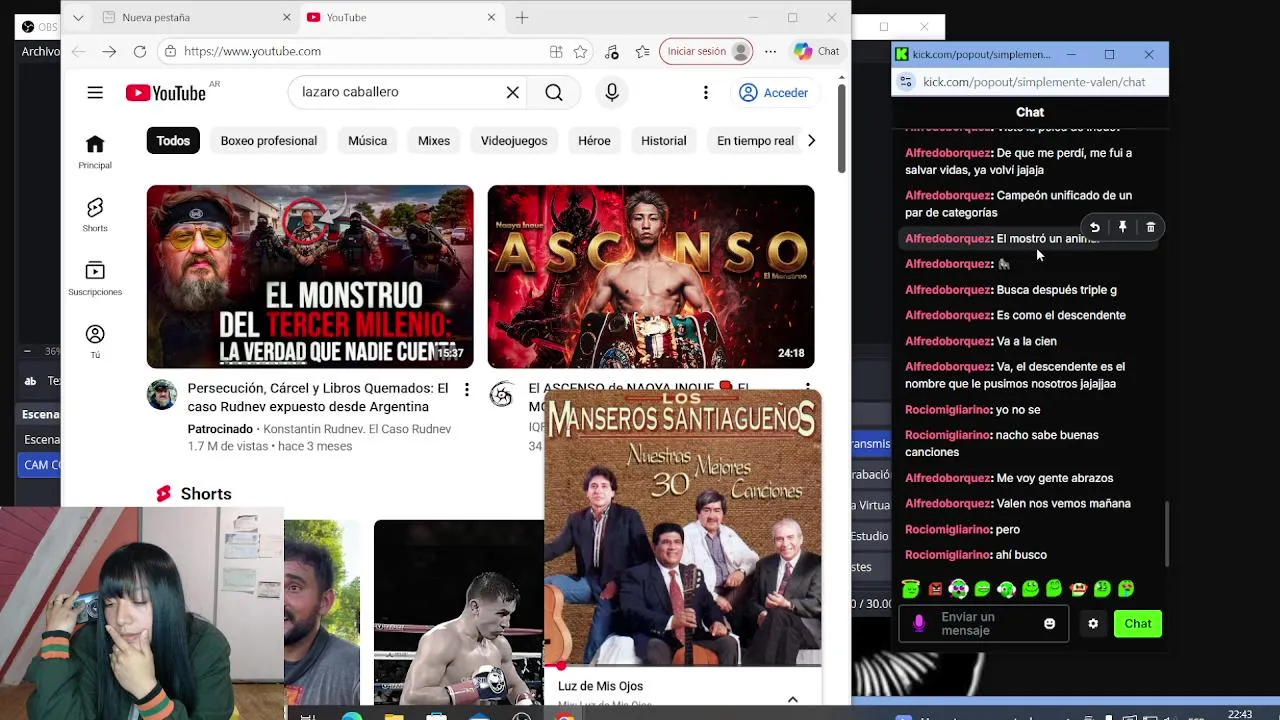Open Kick chat settings gear
This screenshot has height=720, width=1280.
tap(1093, 624)
